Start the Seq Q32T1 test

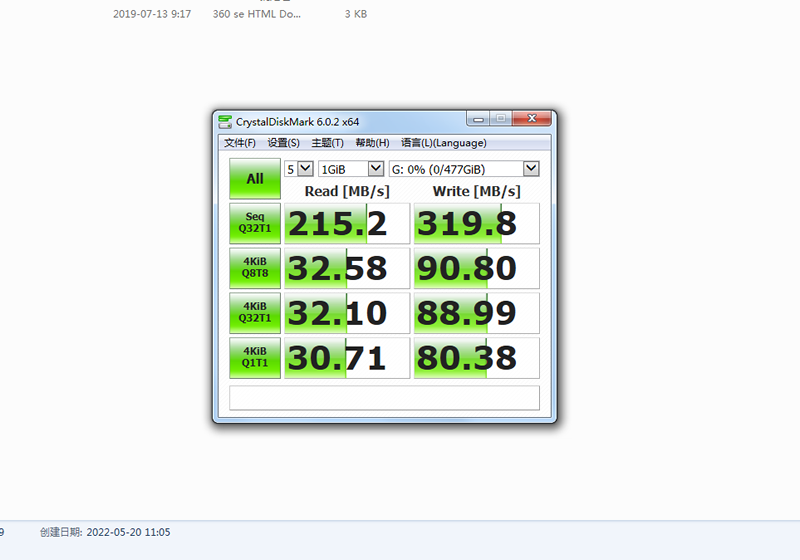click(x=255, y=223)
